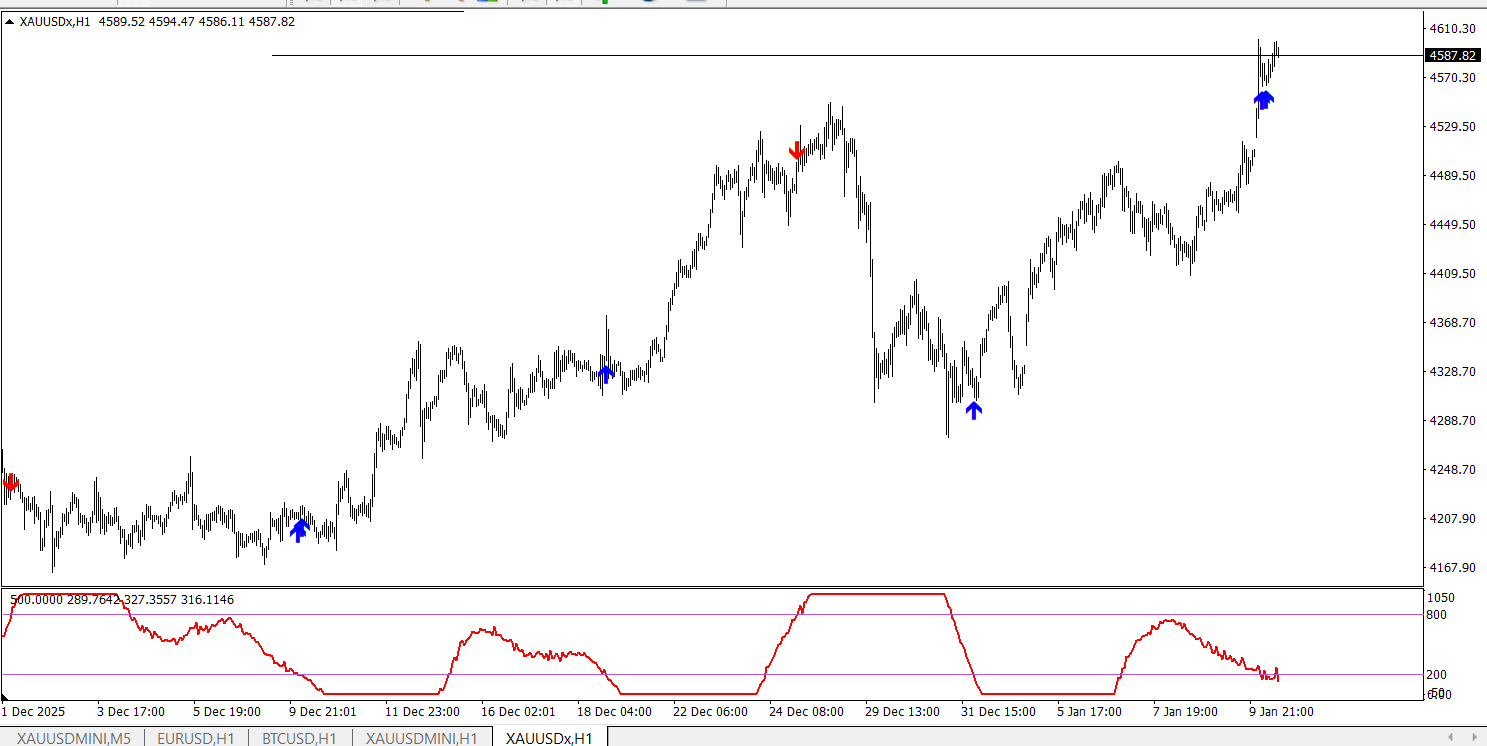The image size is (1487, 746).
Task: Click the high price value 4594.47
Action: [172, 22]
